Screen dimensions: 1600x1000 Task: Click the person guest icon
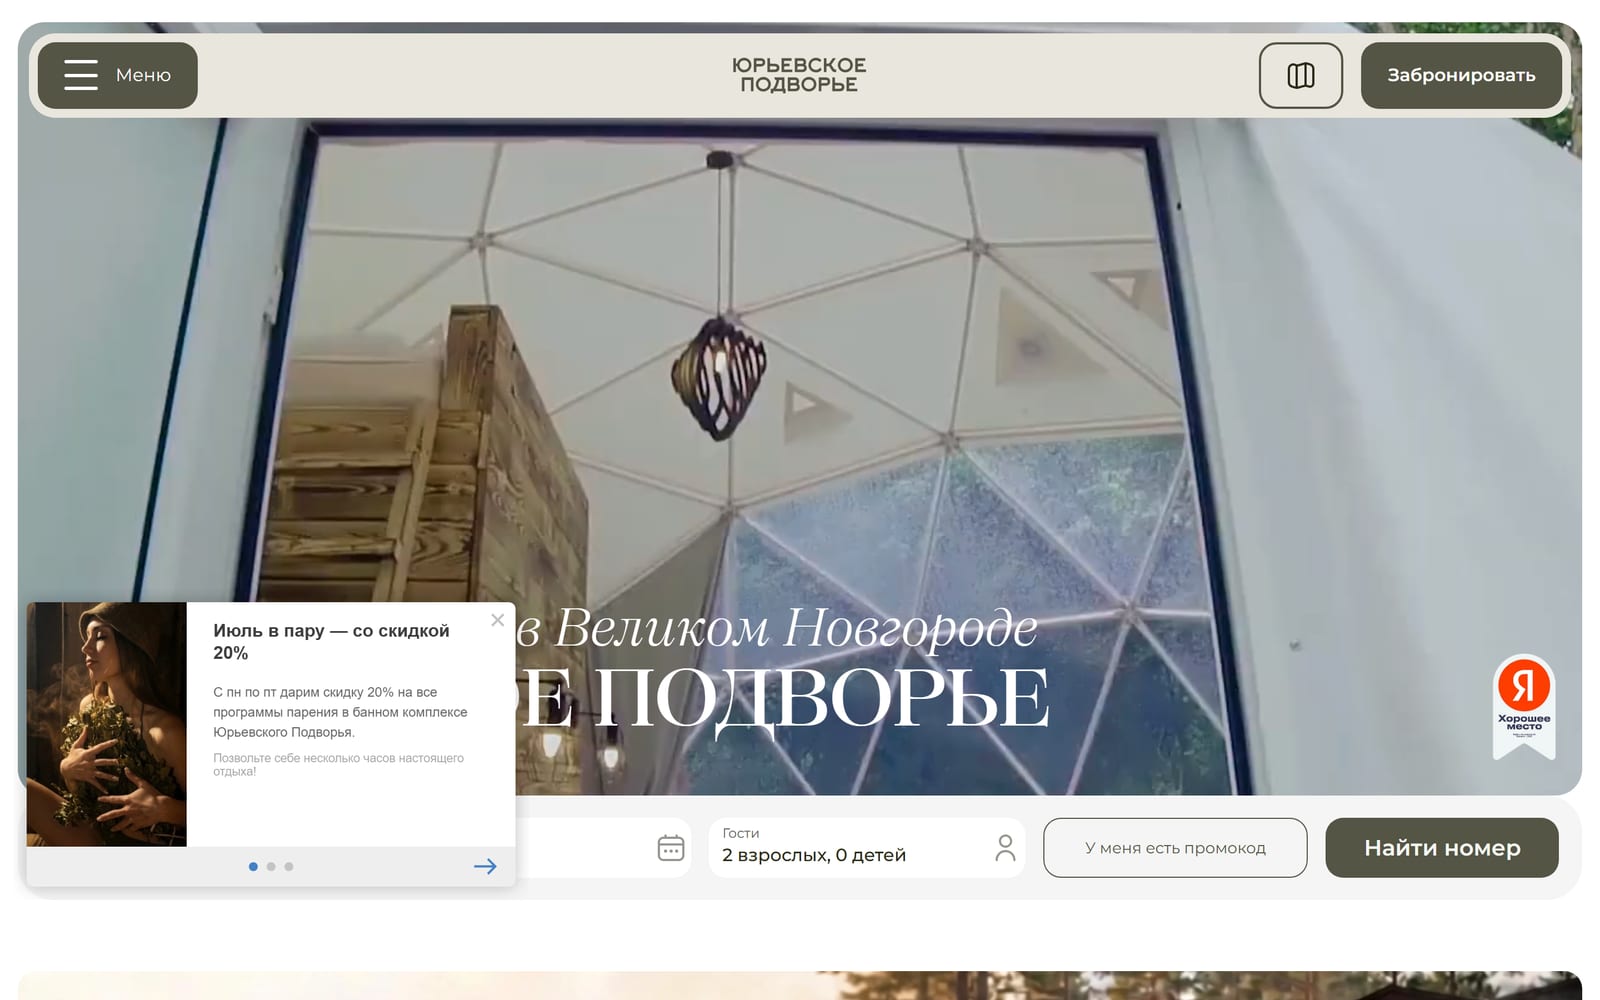click(1005, 848)
